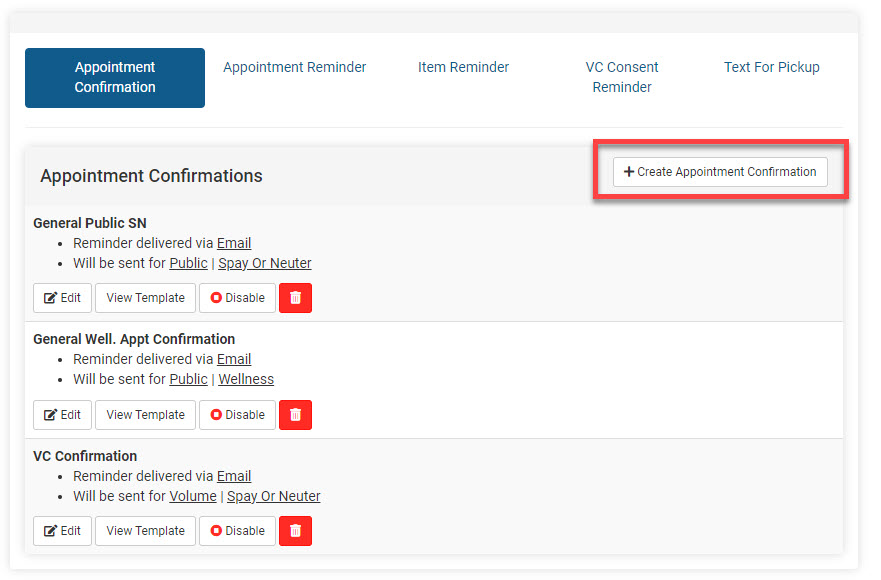
Task: Delete the General Well. Appt Confirmation entry
Action: [295, 415]
